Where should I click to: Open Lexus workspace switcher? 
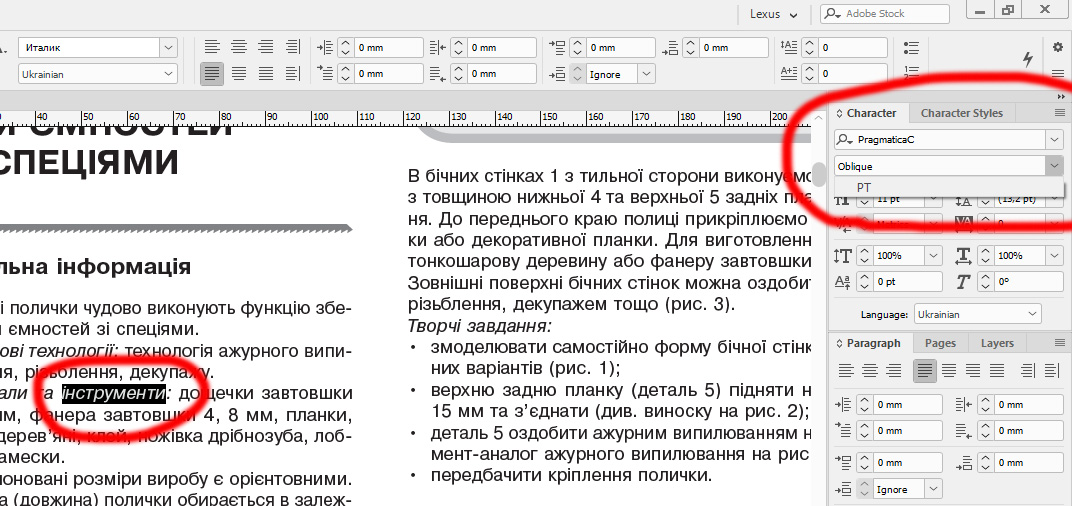coord(773,14)
